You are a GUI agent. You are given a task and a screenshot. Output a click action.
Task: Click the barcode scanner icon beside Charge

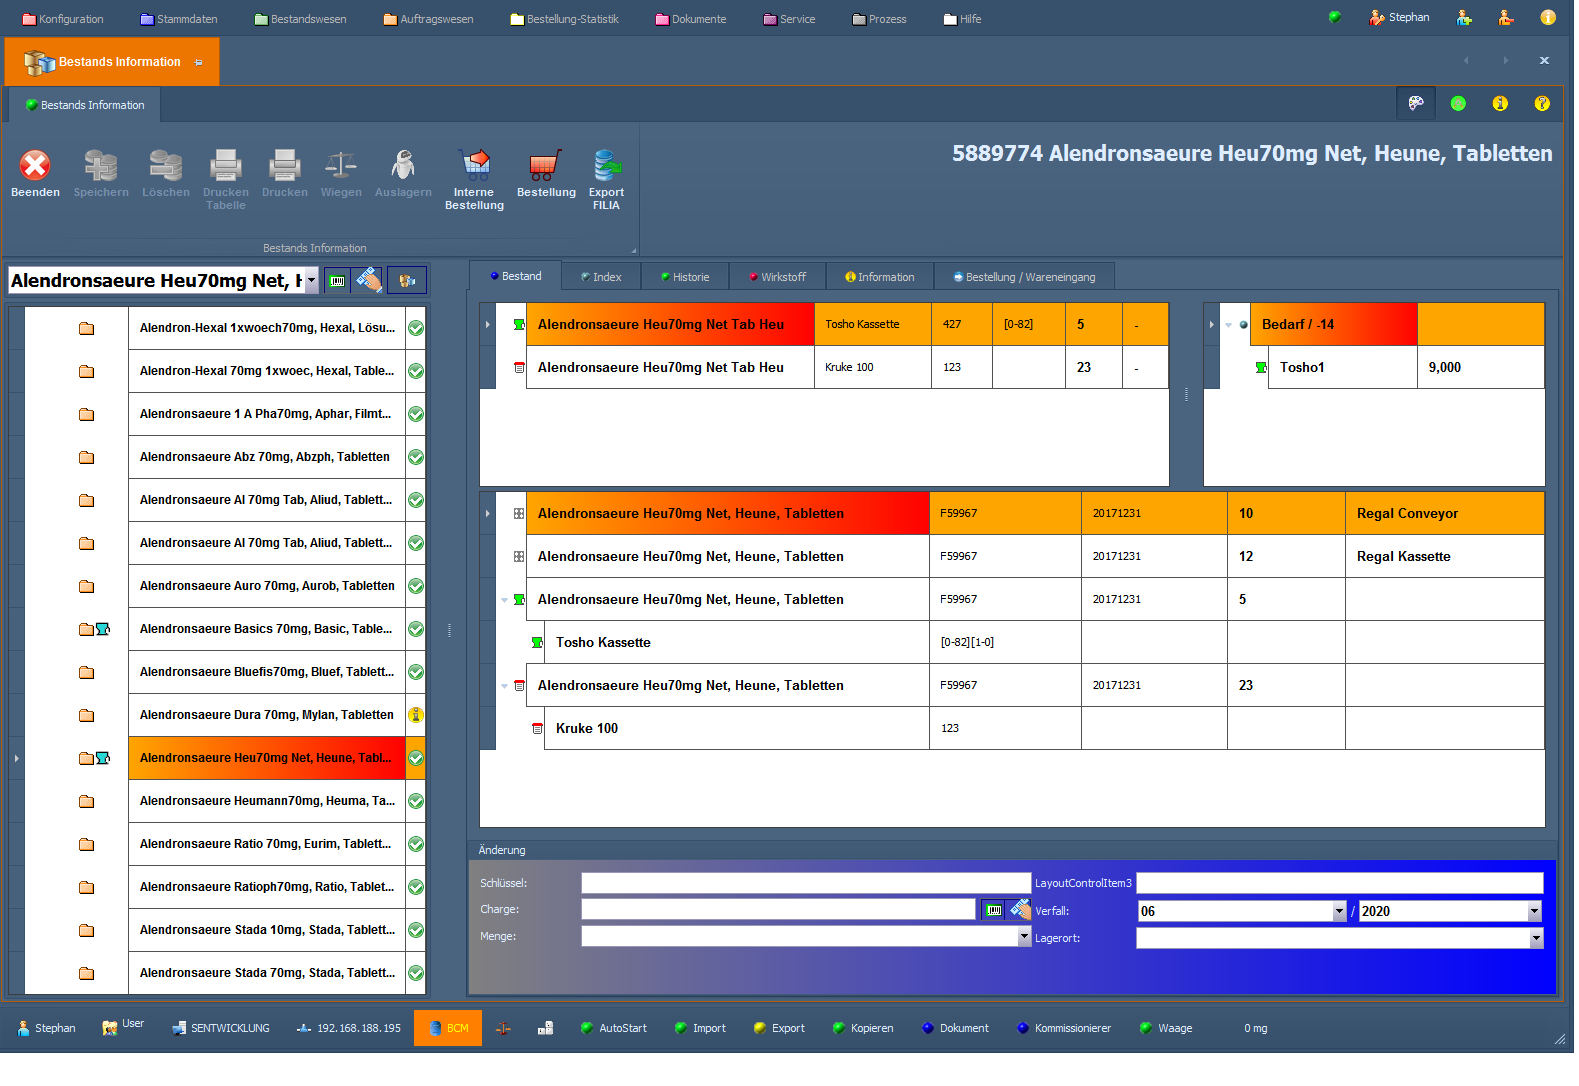pyautogui.click(x=993, y=910)
